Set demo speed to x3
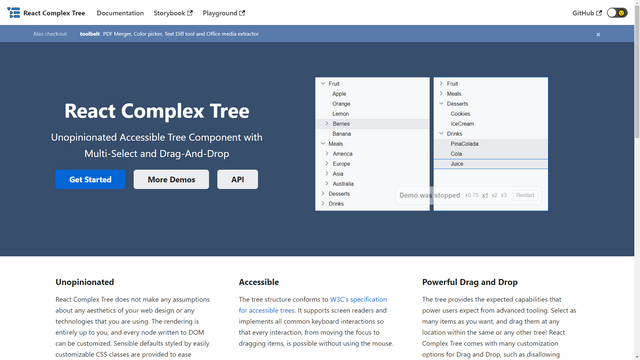The image size is (640, 360). click(x=504, y=195)
